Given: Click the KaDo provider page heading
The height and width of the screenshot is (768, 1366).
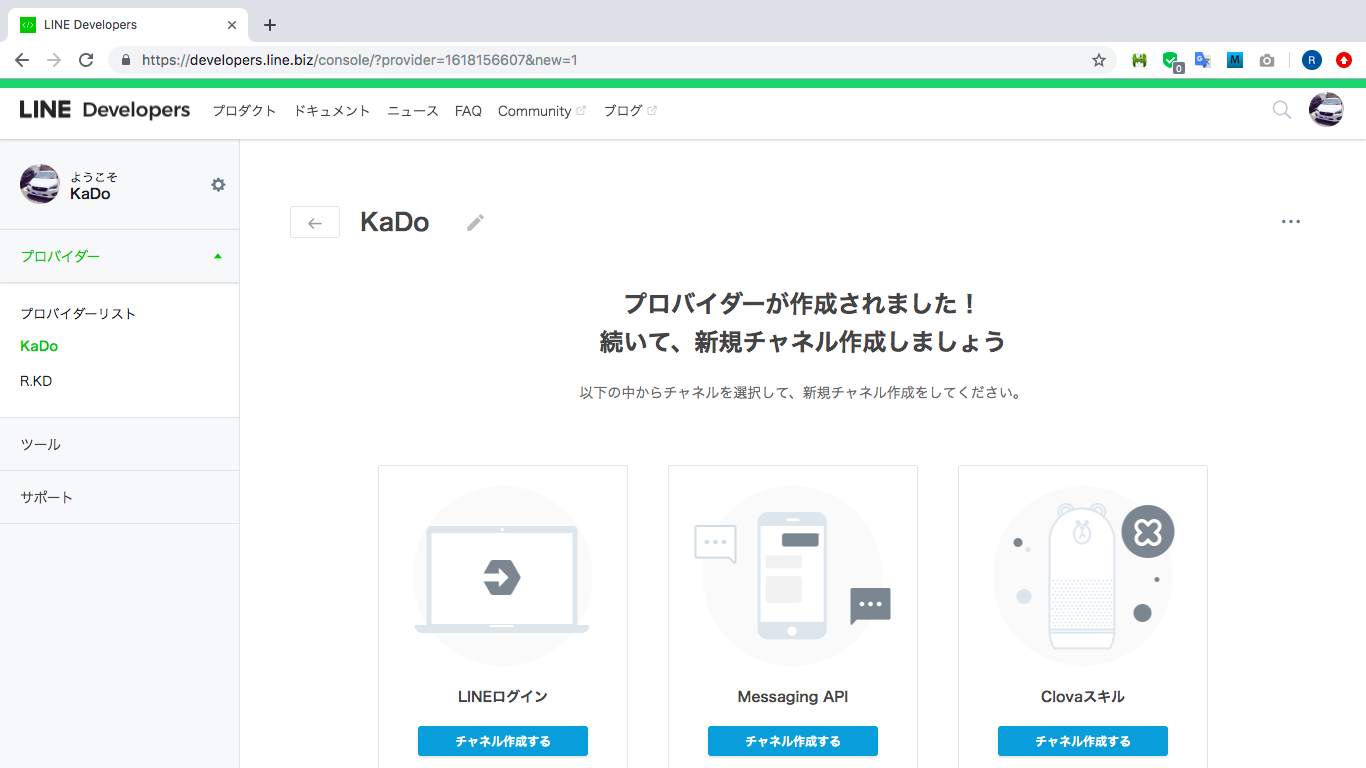Looking at the screenshot, I should pos(395,222).
